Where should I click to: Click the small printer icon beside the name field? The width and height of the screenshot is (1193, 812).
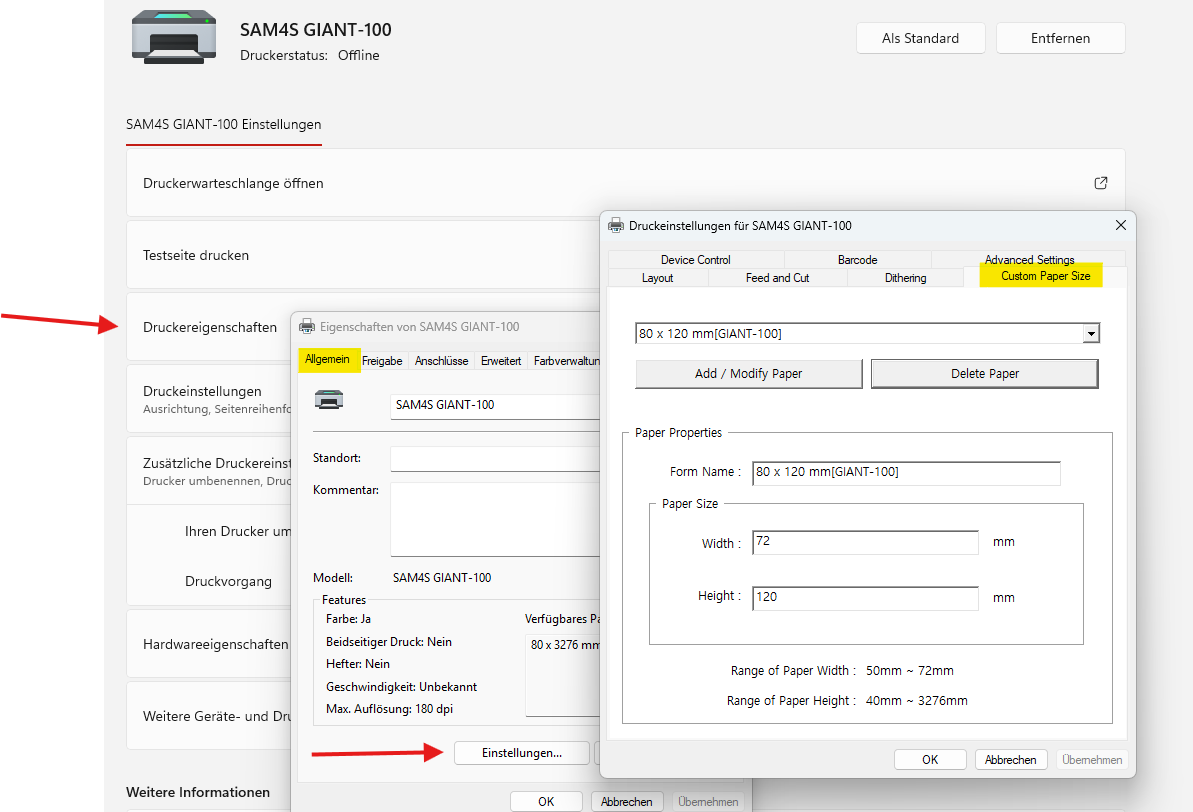click(x=329, y=399)
